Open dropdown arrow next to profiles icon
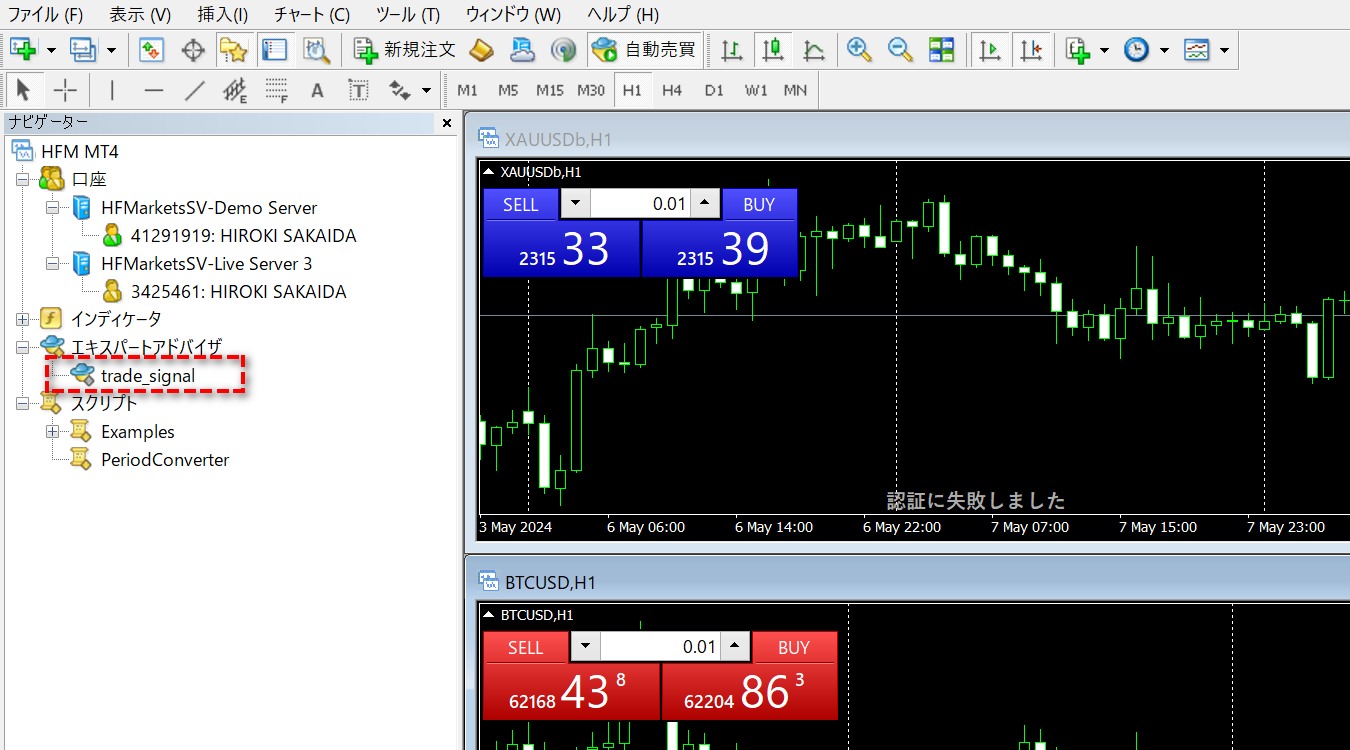 point(111,49)
